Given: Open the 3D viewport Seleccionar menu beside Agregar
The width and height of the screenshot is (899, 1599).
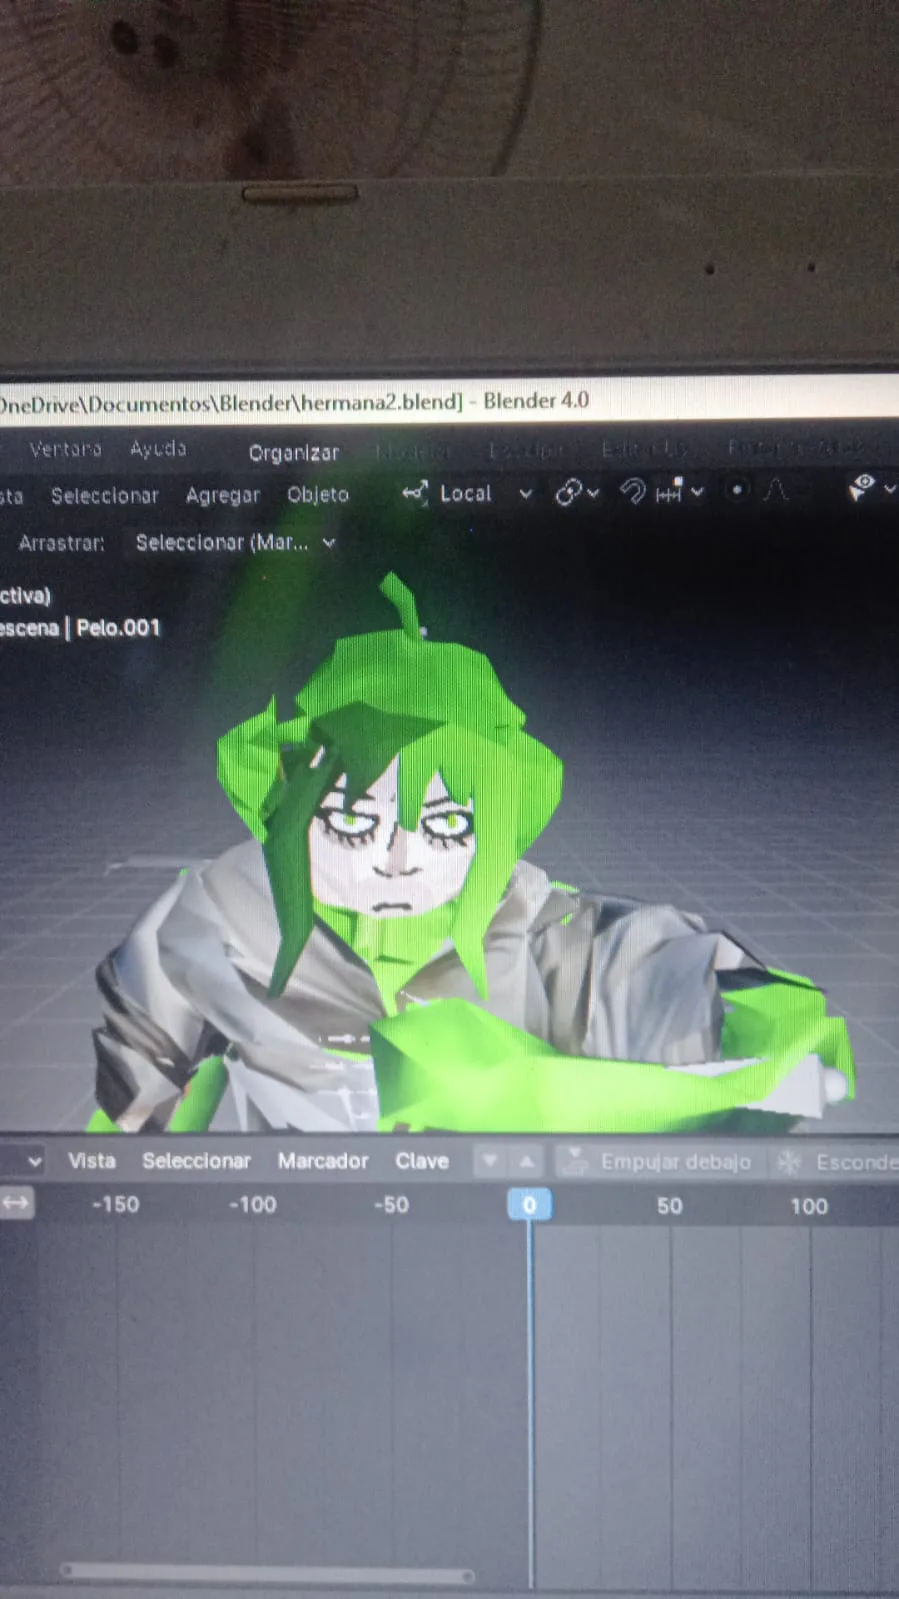Looking at the screenshot, I should pyautogui.click(x=105, y=495).
